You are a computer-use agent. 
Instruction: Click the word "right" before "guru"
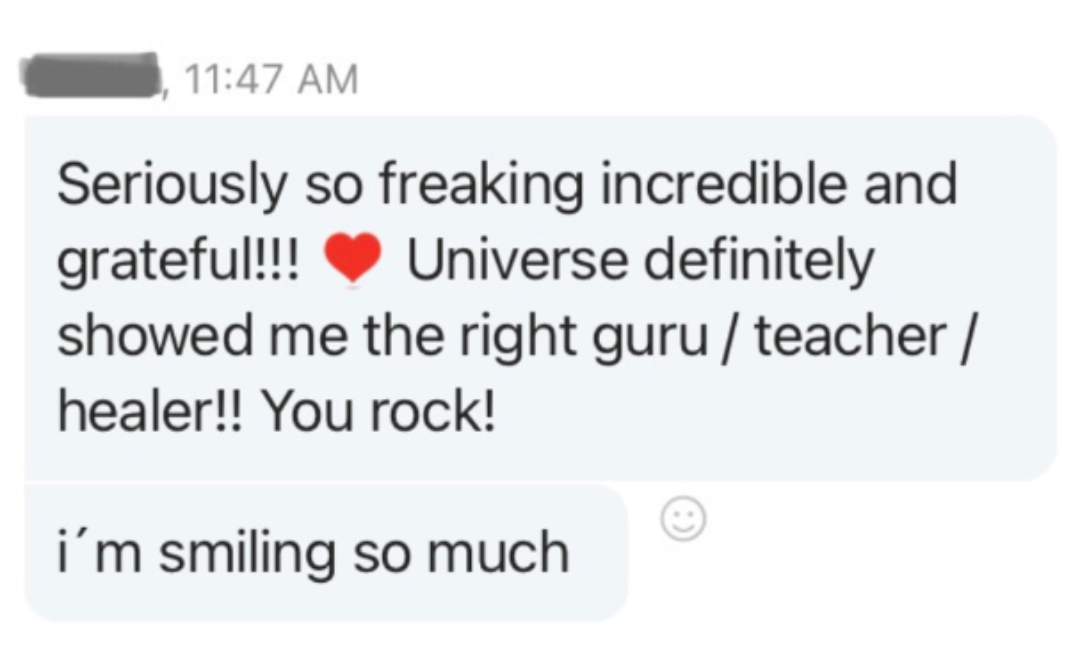518,338
